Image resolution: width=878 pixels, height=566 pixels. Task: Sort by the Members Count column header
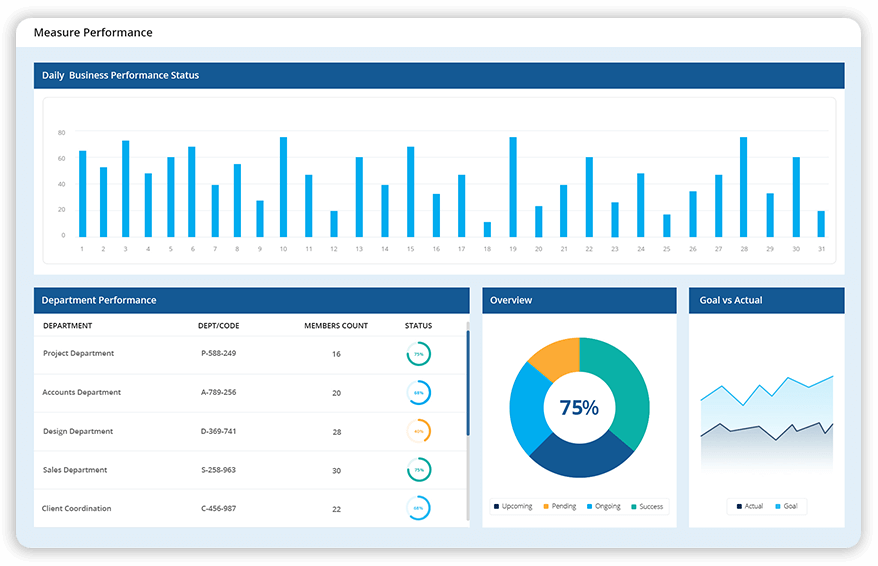coord(336,326)
